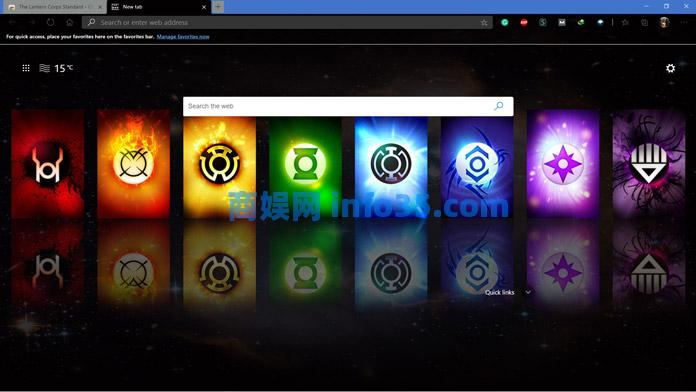The width and height of the screenshot is (696, 392).
Task: Open the user profile avatar
Action: (664, 22)
